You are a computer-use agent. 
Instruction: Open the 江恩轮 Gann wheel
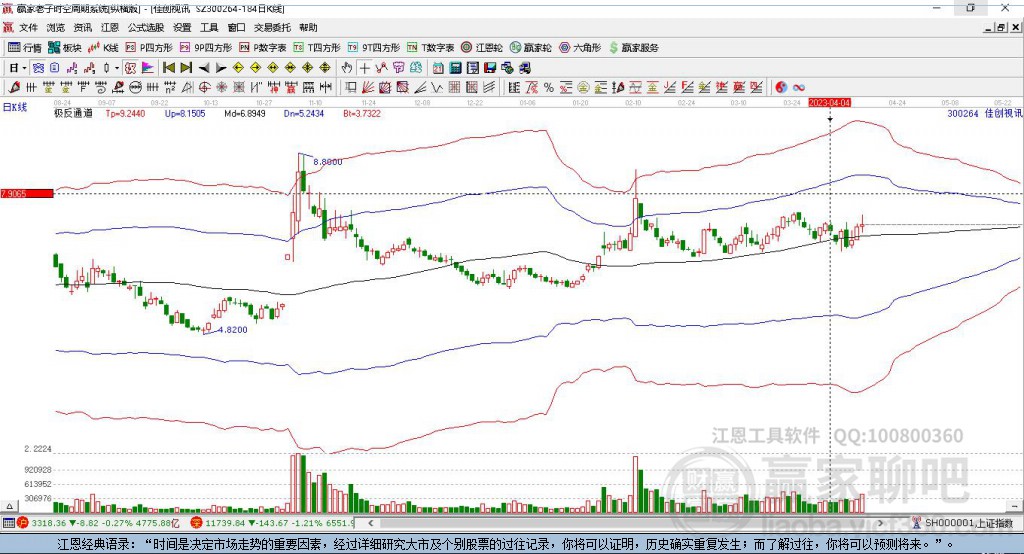482,48
